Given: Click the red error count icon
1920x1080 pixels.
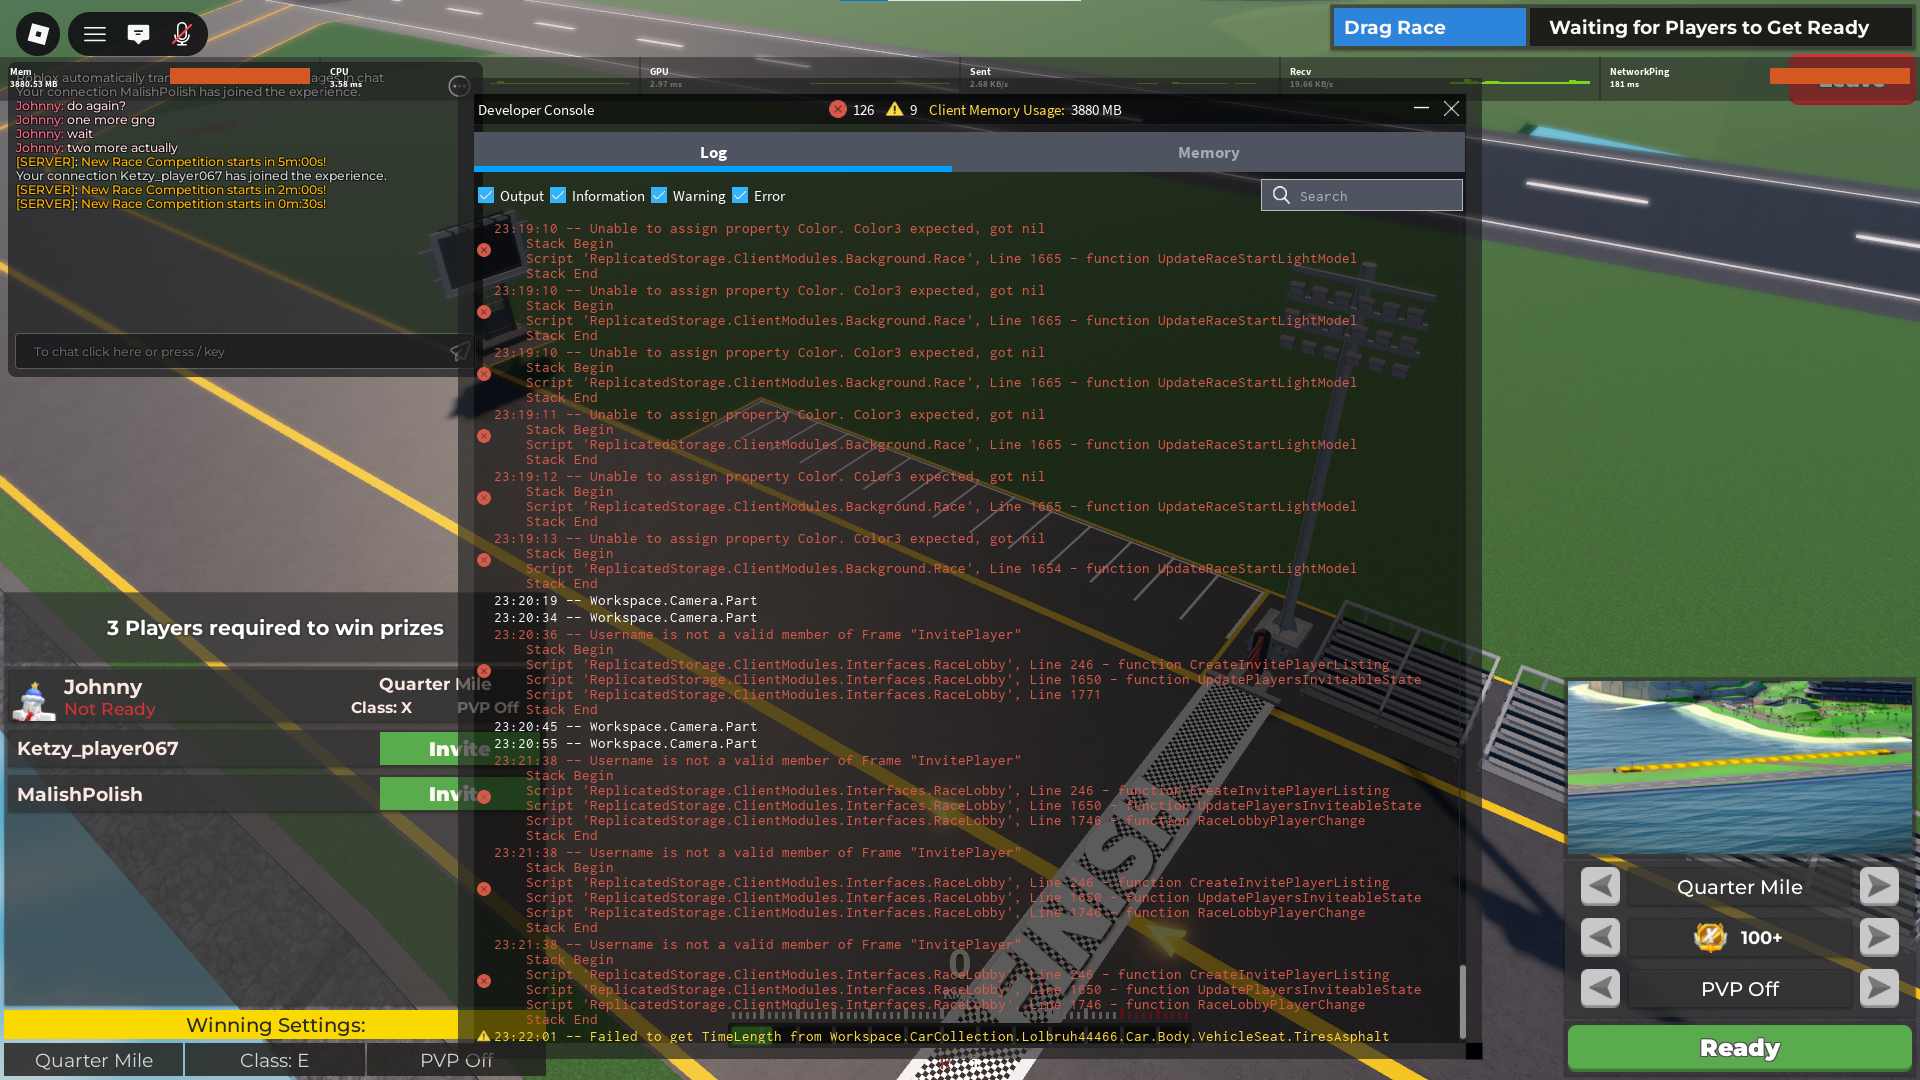Looking at the screenshot, I should click(838, 110).
